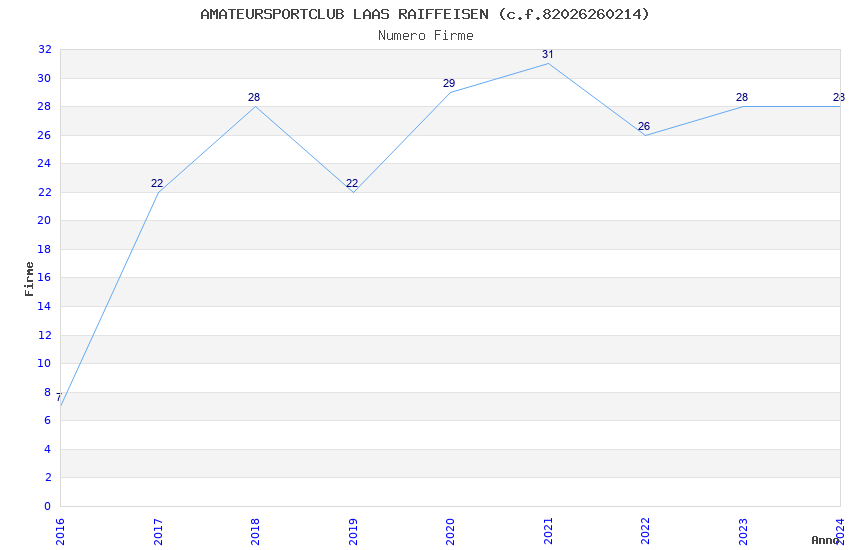Click the y-axis value 12

(x=44, y=335)
